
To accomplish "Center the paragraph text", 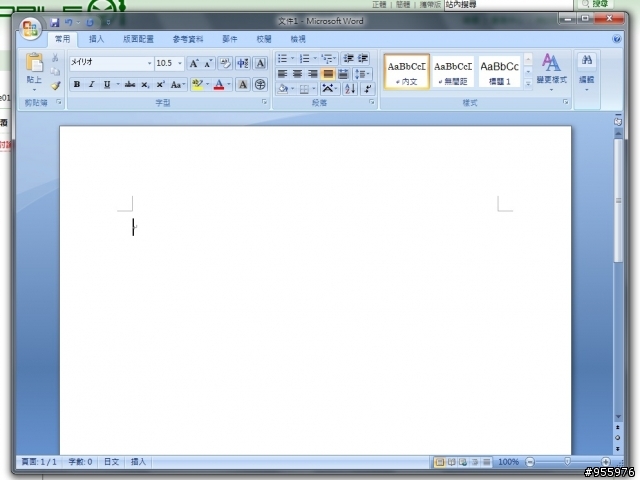I will click(x=298, y=74).
